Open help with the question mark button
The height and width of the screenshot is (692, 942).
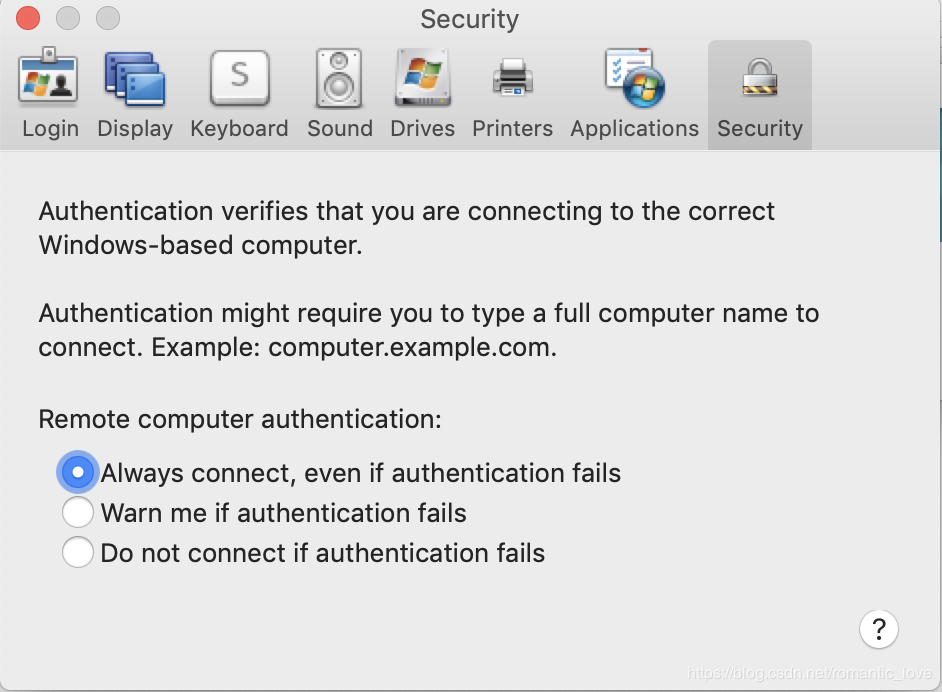click(x=878, y=629)
